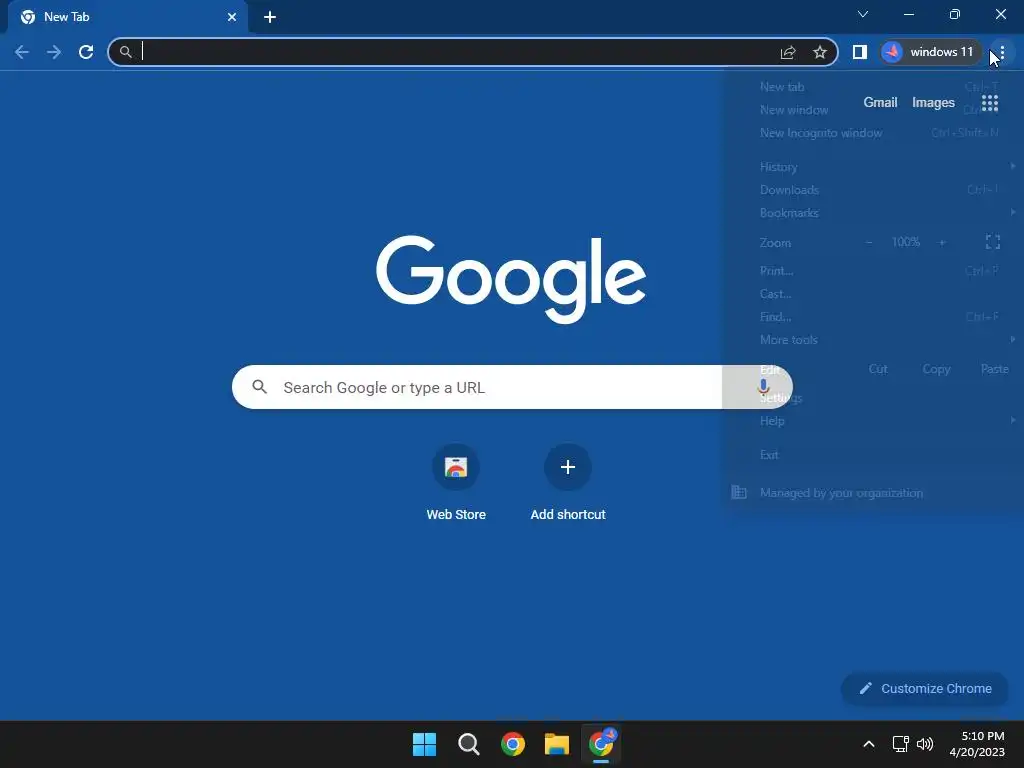Click the Google logo
1024x768 pixels.
[x=511, y=280]
